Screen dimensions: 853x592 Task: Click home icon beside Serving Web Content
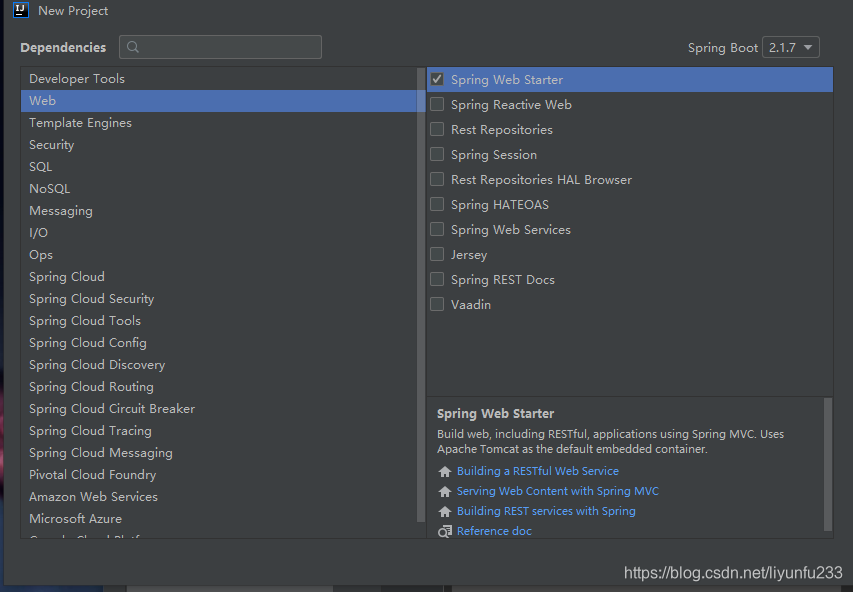pyautogui.click(x=445, y=491)
